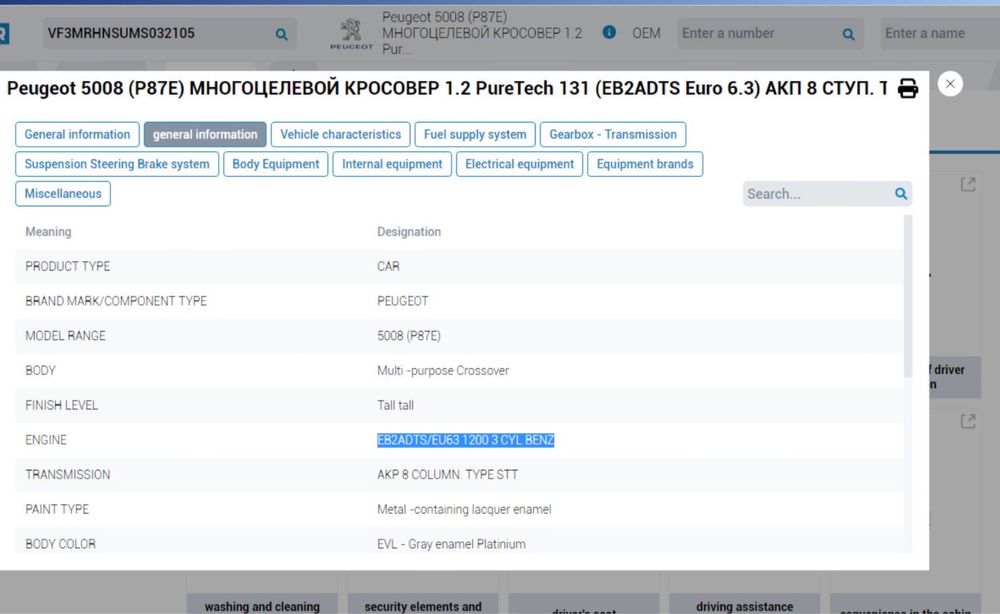Click 'EVL - Gray enamel Platinium' value
The height and width of the screenshot is (614, 1000).
click(x=451, y=545)
